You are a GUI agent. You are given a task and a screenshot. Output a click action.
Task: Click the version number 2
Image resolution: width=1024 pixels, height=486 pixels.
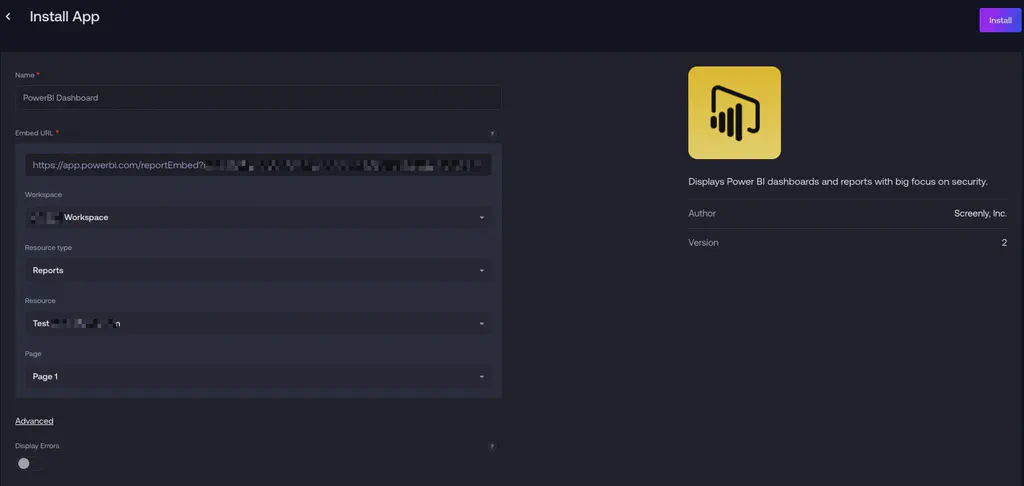(1004, 242)
